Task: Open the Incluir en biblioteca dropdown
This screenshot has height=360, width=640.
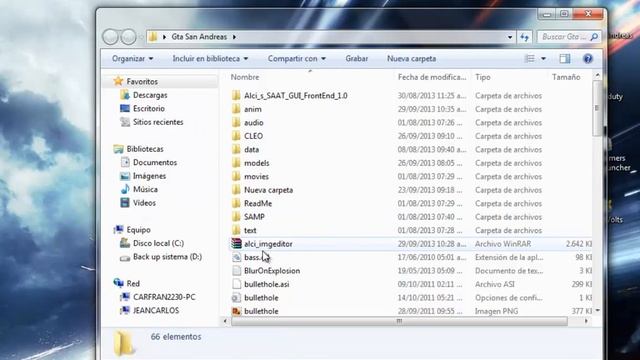Action: pos(210,59)
